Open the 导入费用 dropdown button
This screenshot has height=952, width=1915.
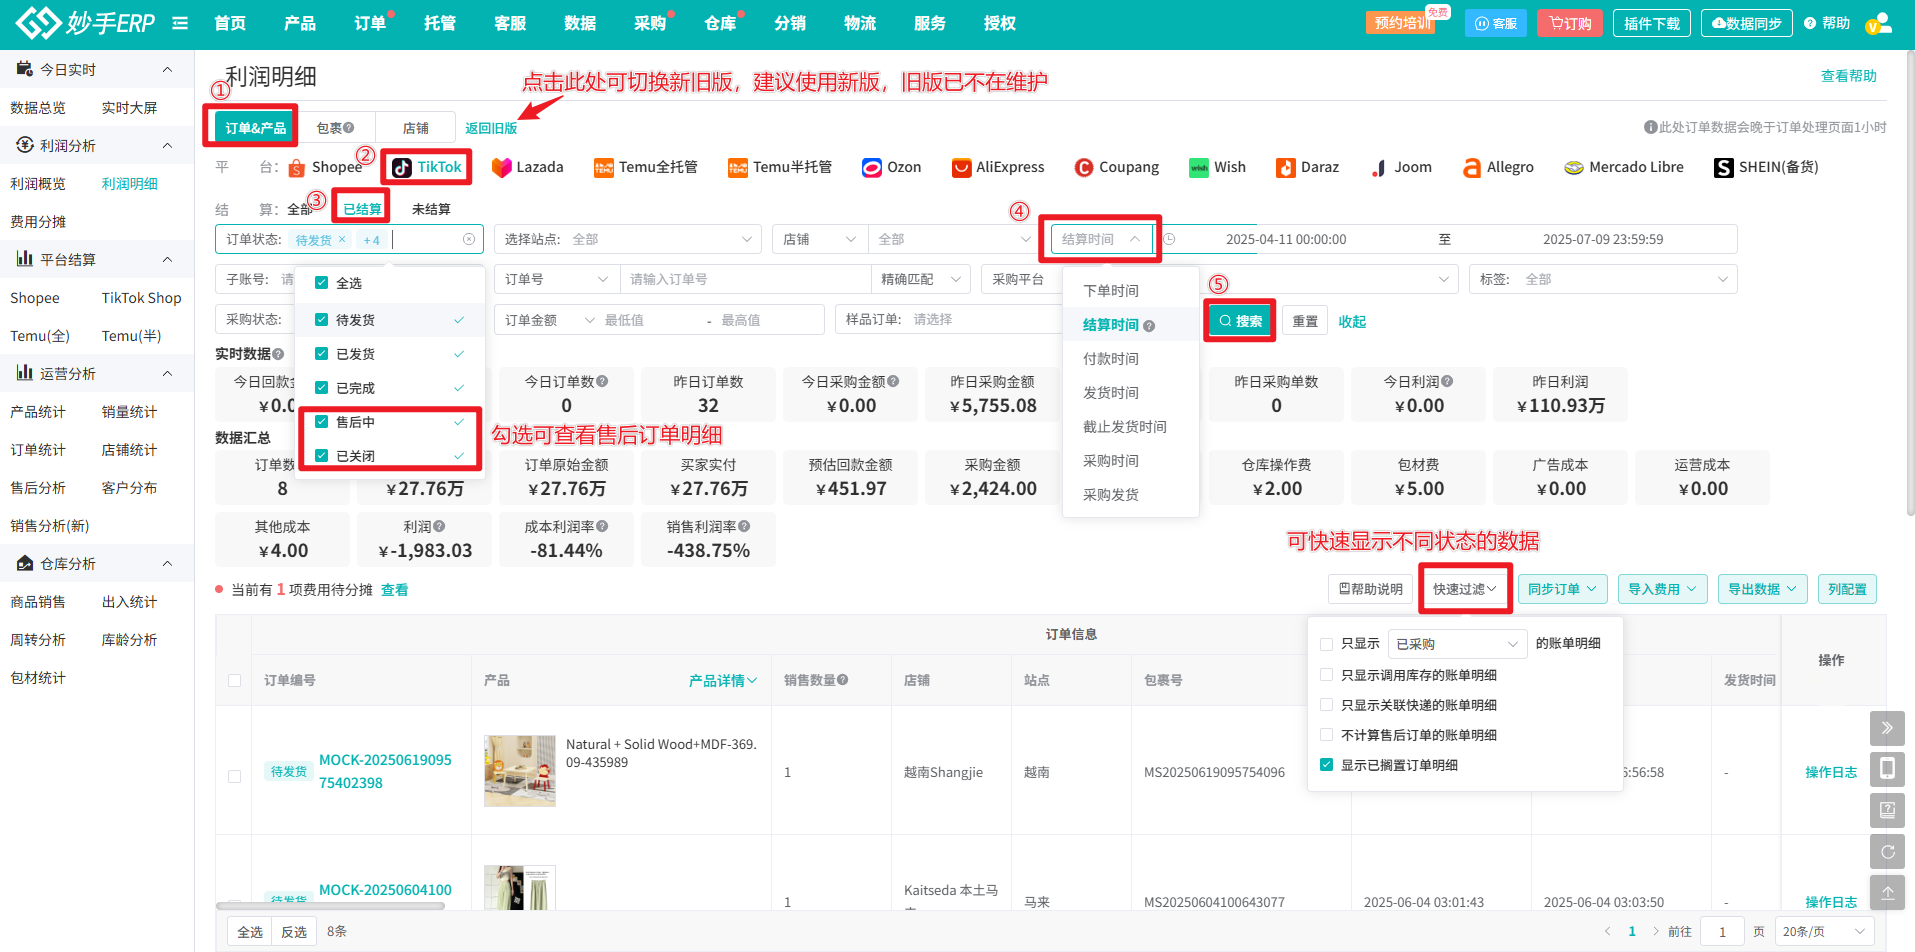(1662, 589)
